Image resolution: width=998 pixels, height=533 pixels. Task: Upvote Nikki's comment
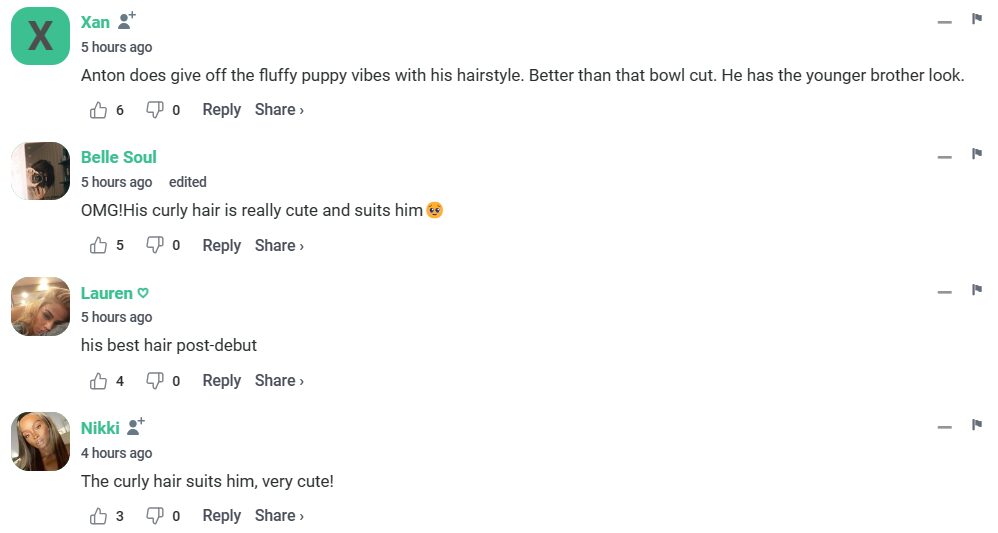pos(98,516)
